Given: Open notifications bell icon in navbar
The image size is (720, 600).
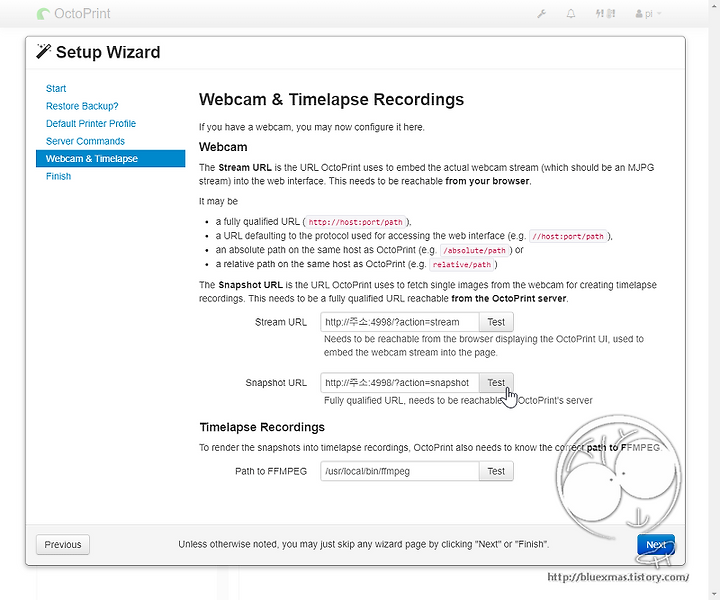Looking at the screenshot, I should [571, 14].
